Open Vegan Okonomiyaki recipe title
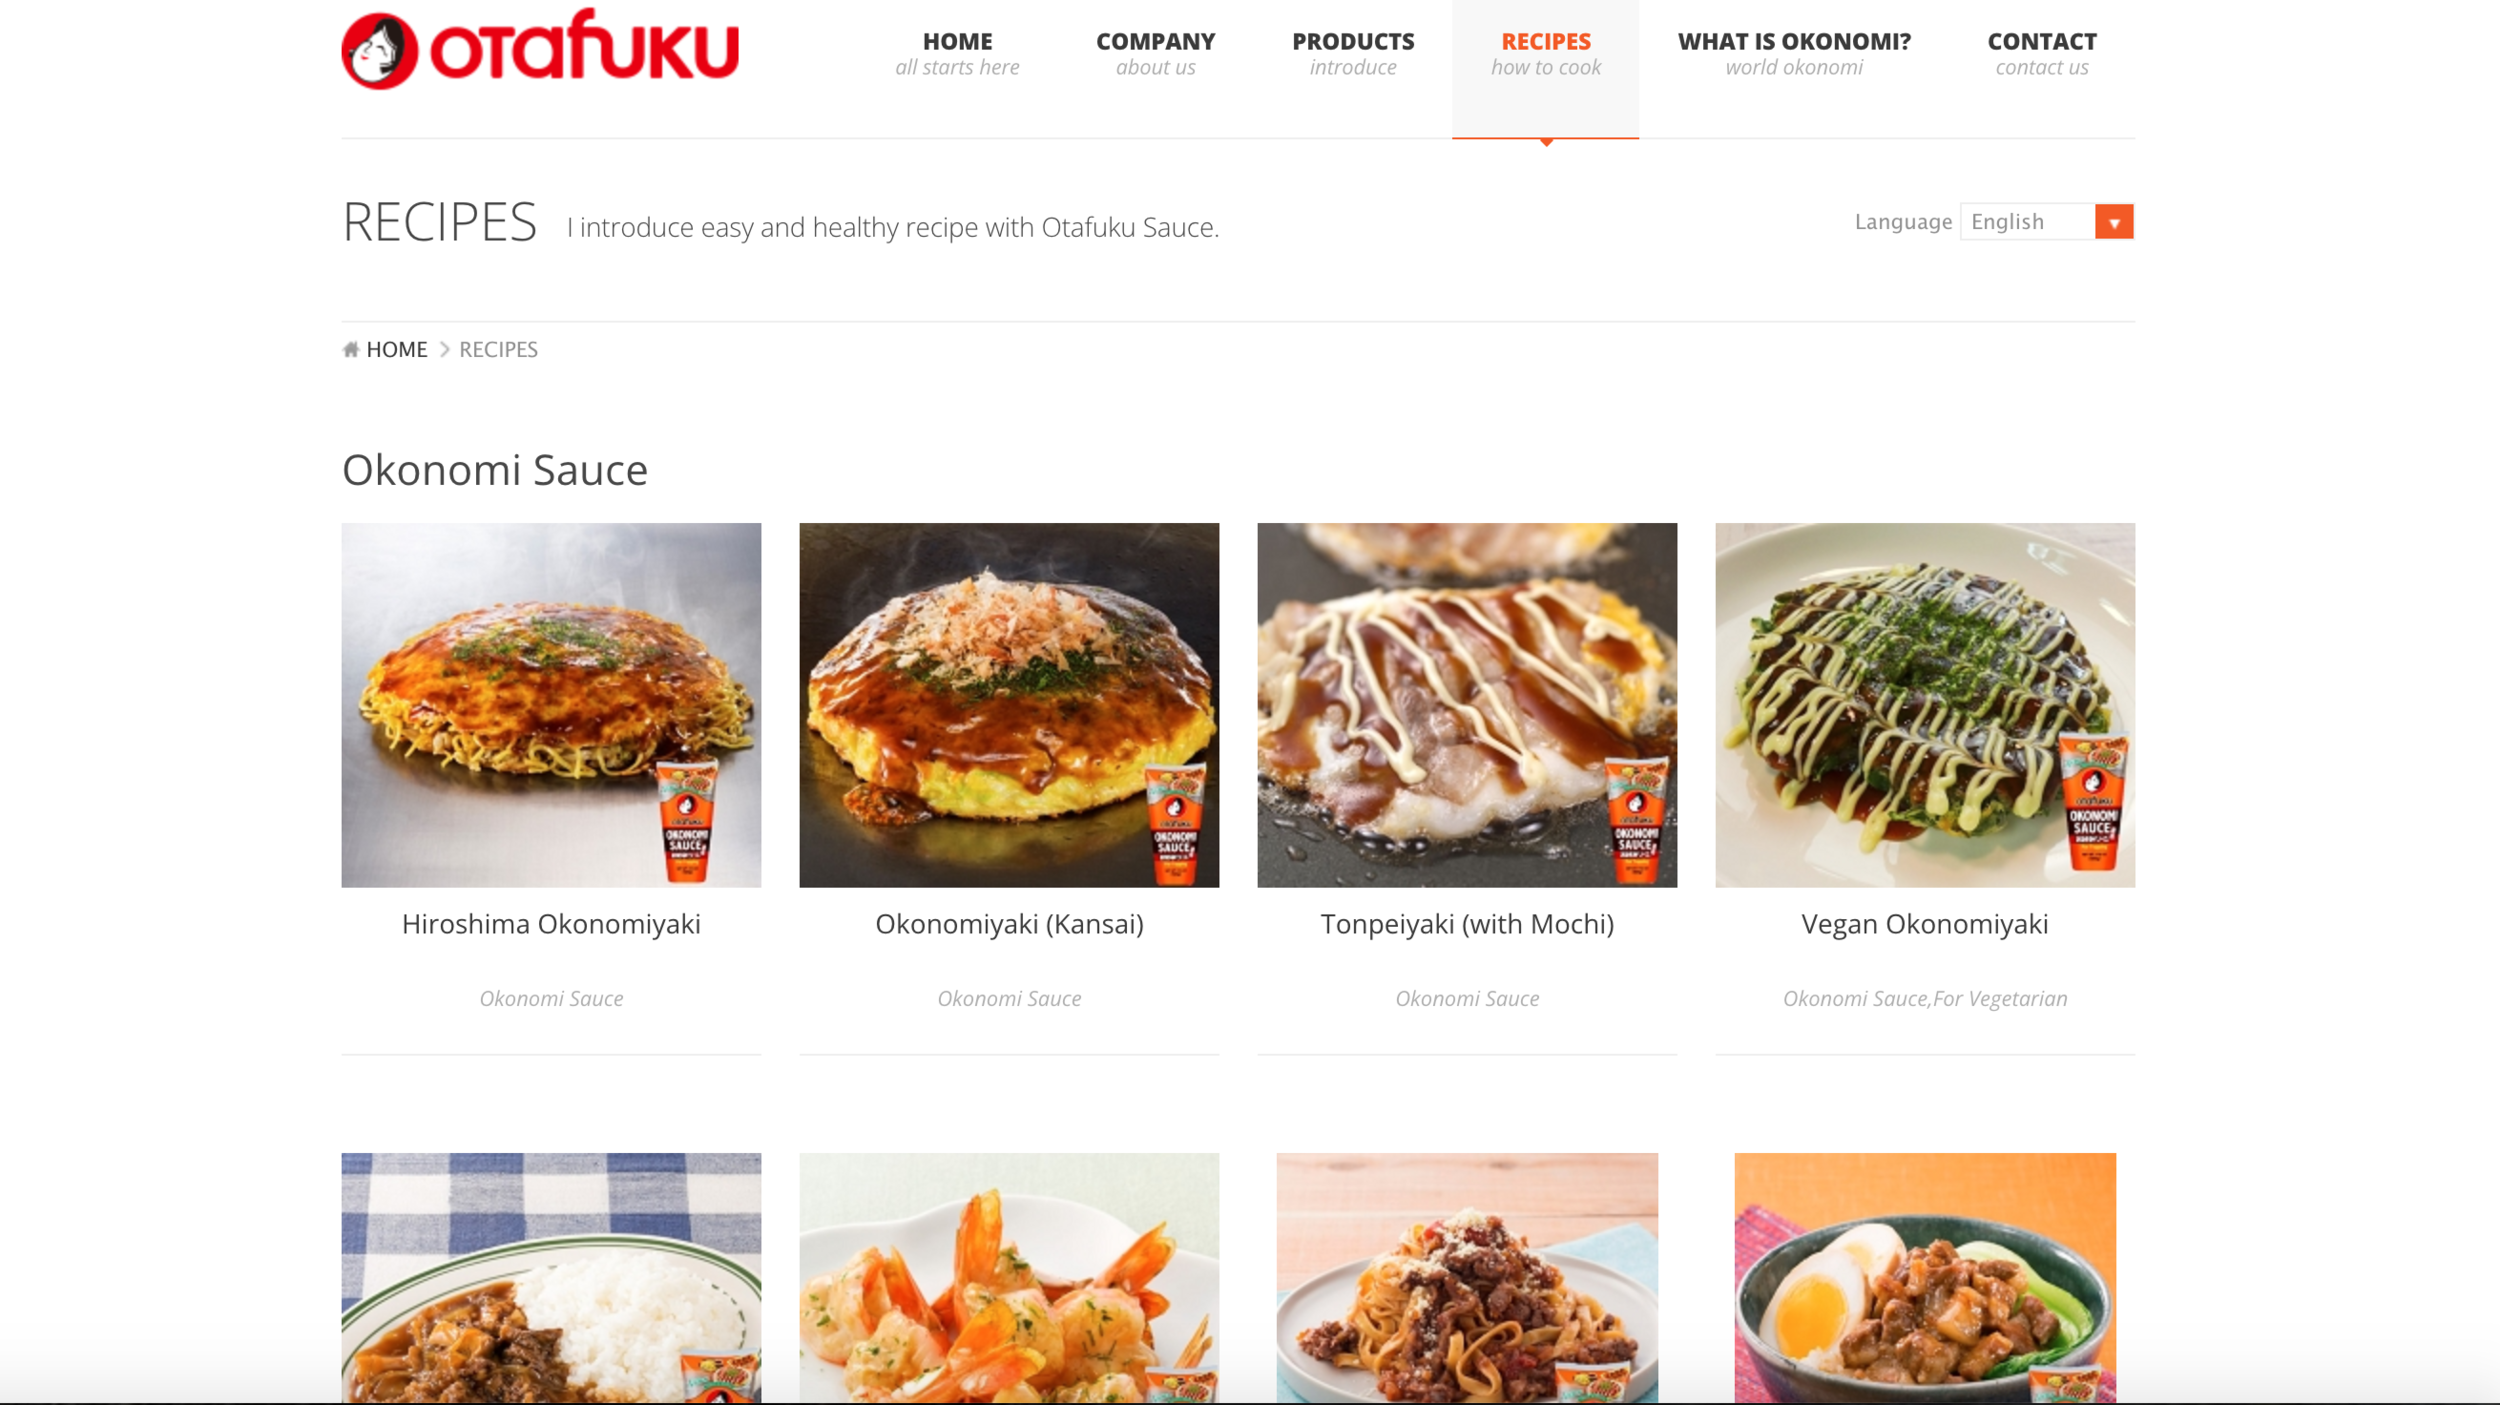 (x=1925, y=924)
